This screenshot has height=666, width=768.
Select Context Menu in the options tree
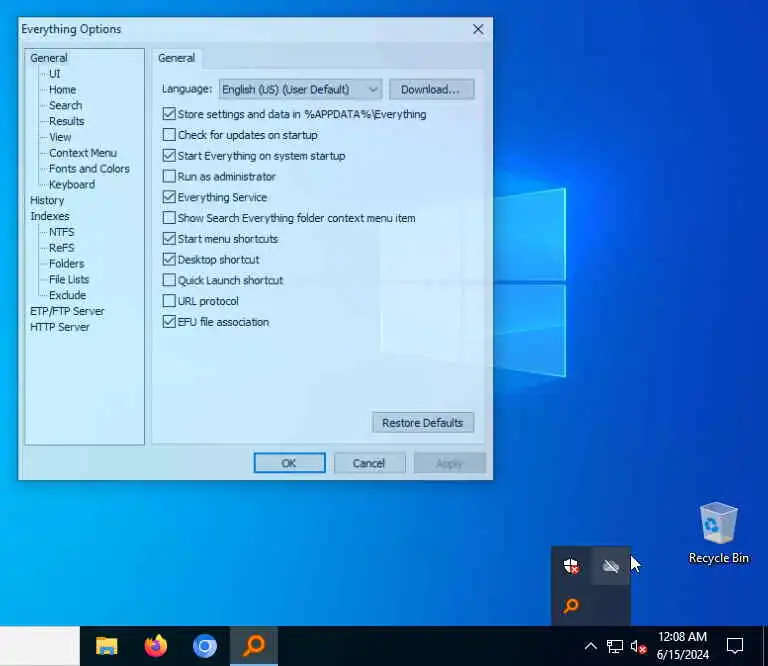[83, 153]
